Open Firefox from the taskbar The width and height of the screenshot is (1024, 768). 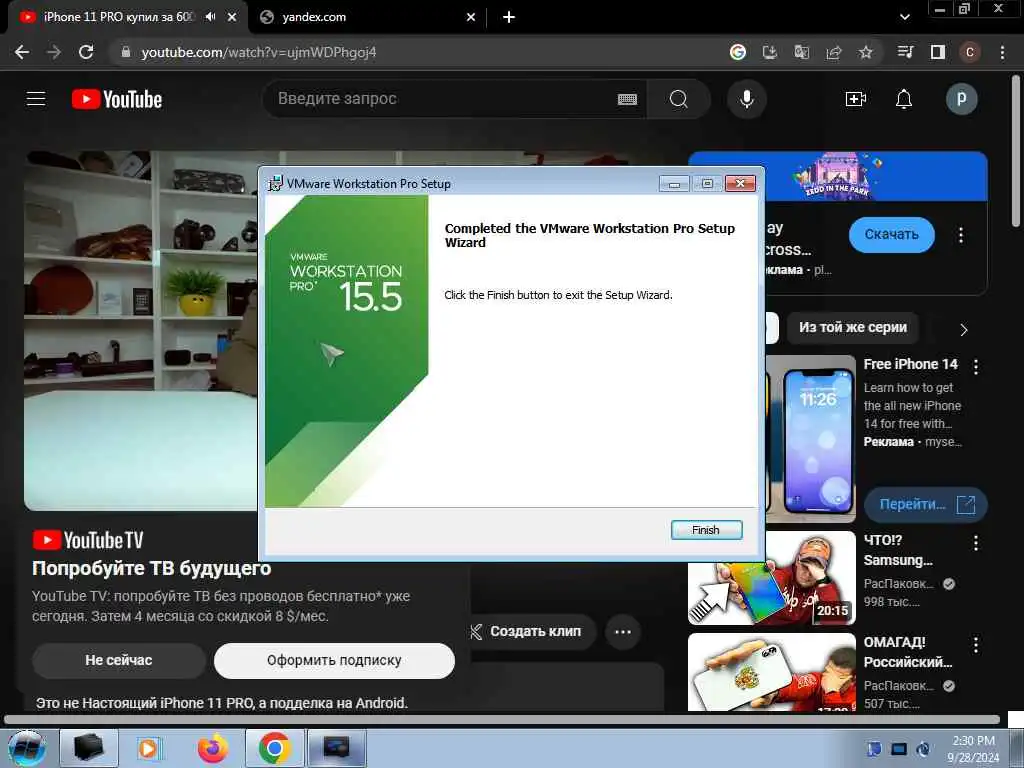click(x=213, y=748)
